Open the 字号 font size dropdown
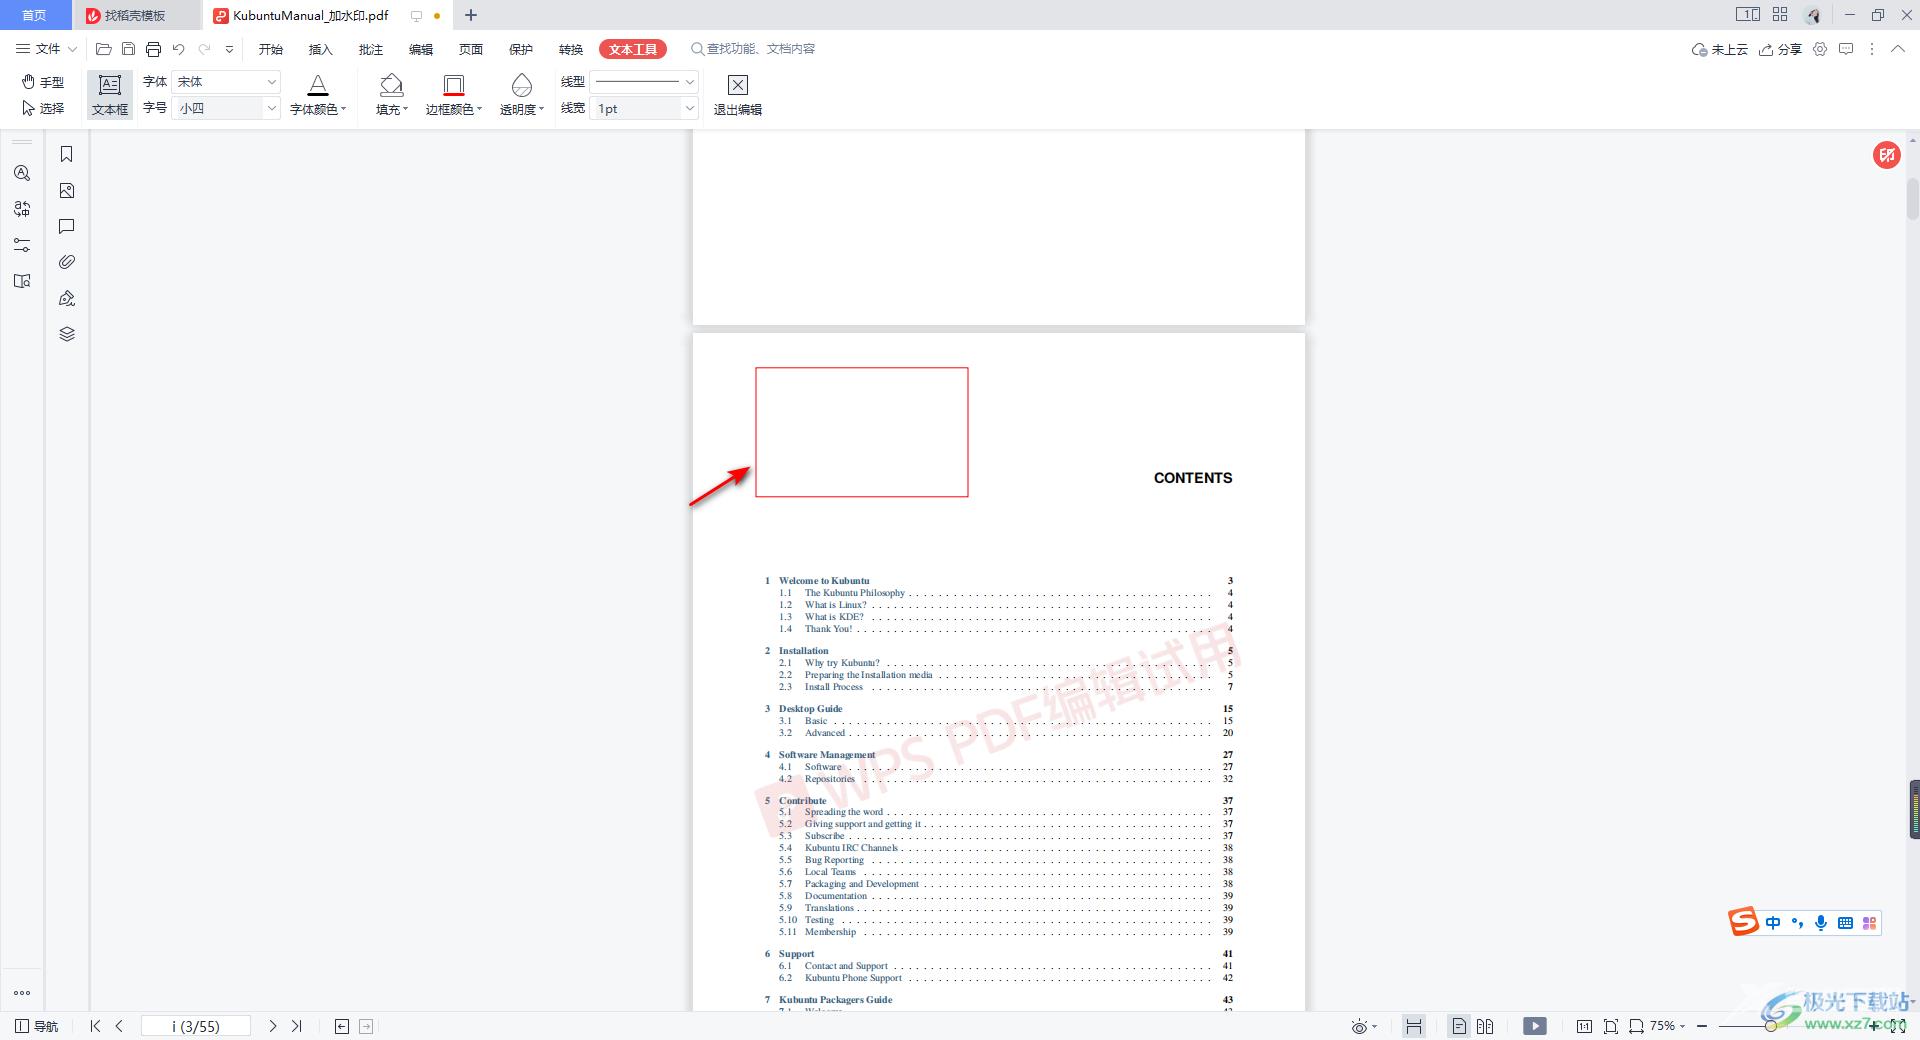 pos(226,108)
